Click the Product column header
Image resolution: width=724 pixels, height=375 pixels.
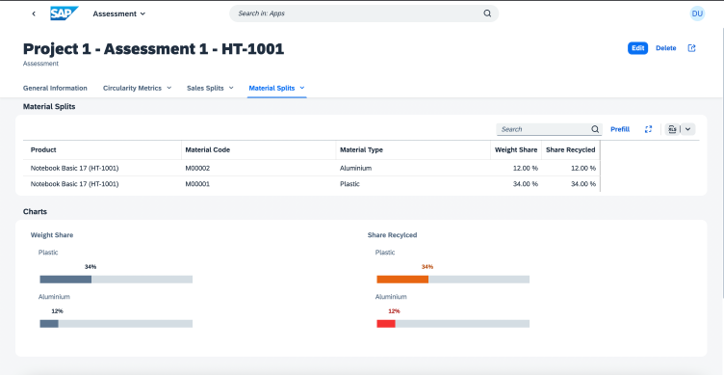pyautogui.click(x=102, y=150)
